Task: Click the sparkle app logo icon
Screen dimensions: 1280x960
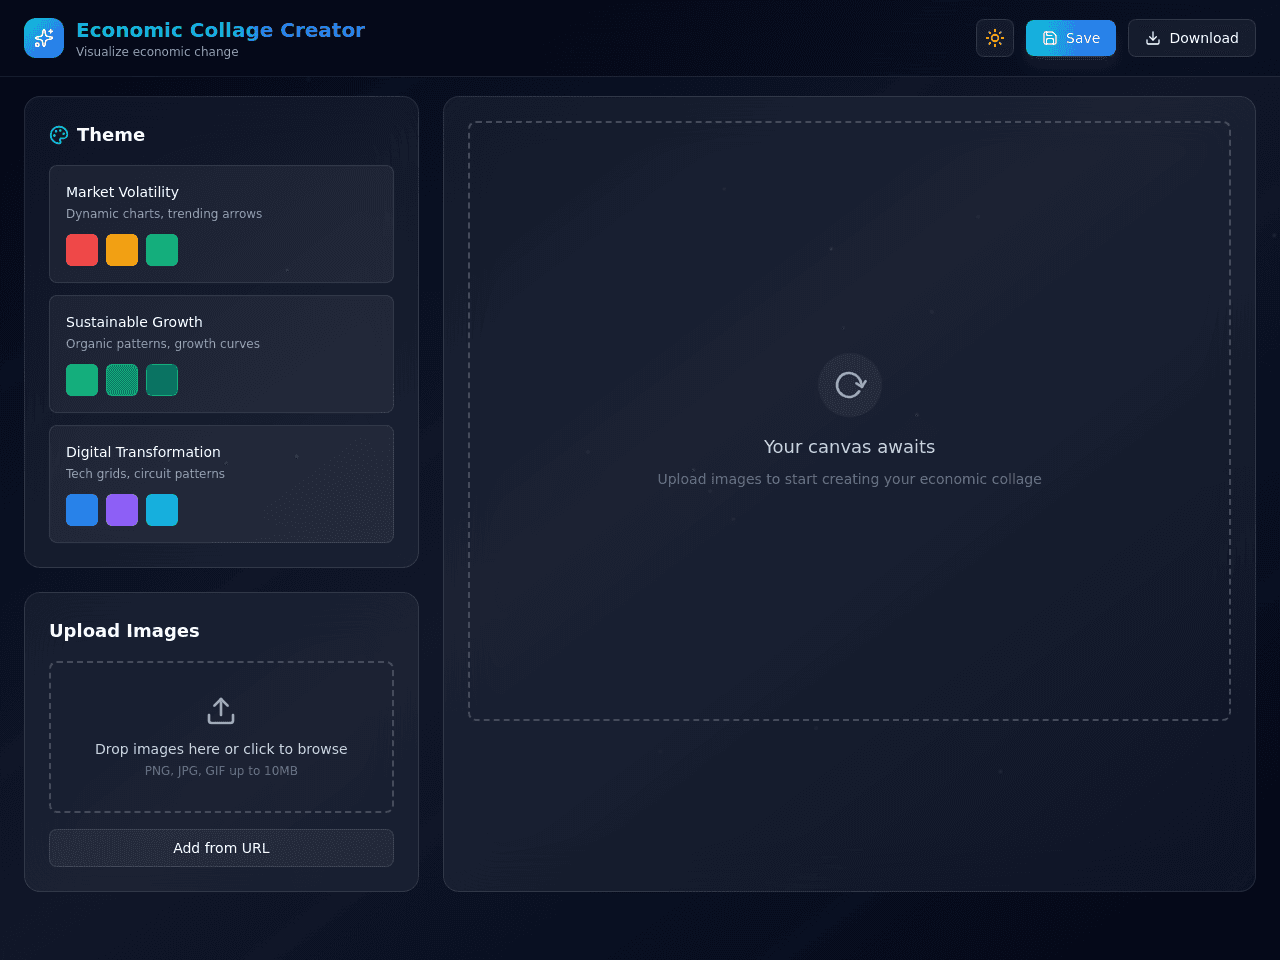Action: (x=44, y=38)
